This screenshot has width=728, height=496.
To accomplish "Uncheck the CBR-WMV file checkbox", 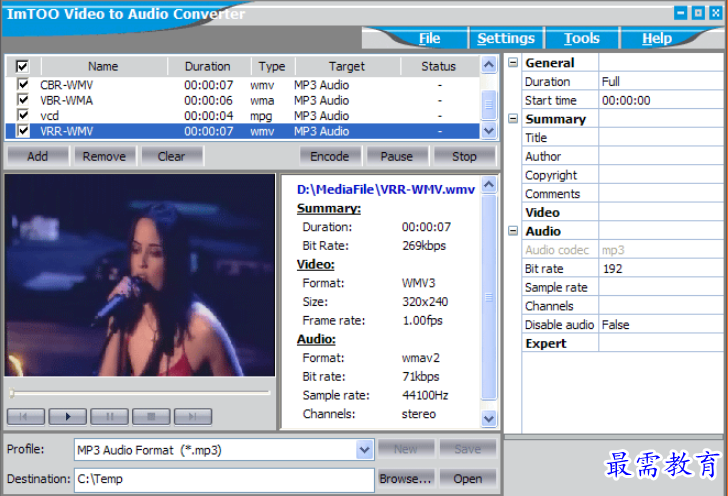I will coord(22,84).
